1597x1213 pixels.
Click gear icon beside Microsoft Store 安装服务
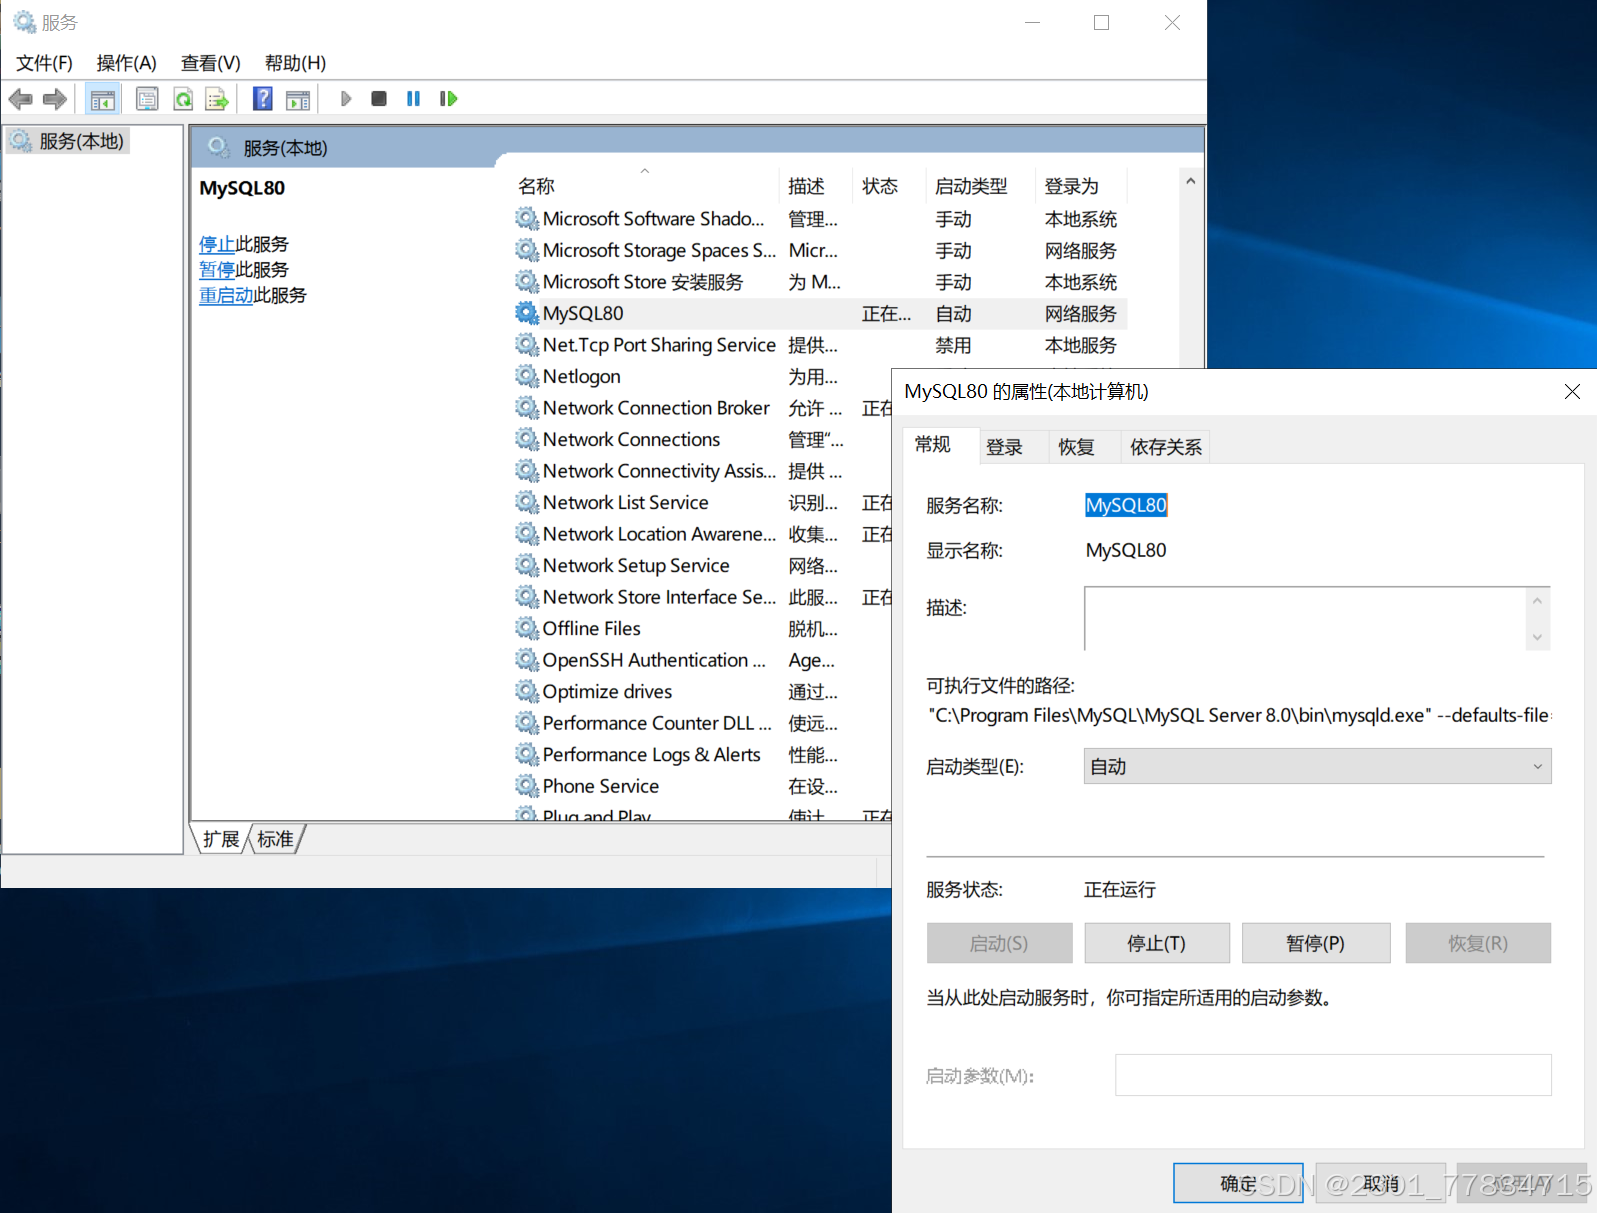point(527,282)
